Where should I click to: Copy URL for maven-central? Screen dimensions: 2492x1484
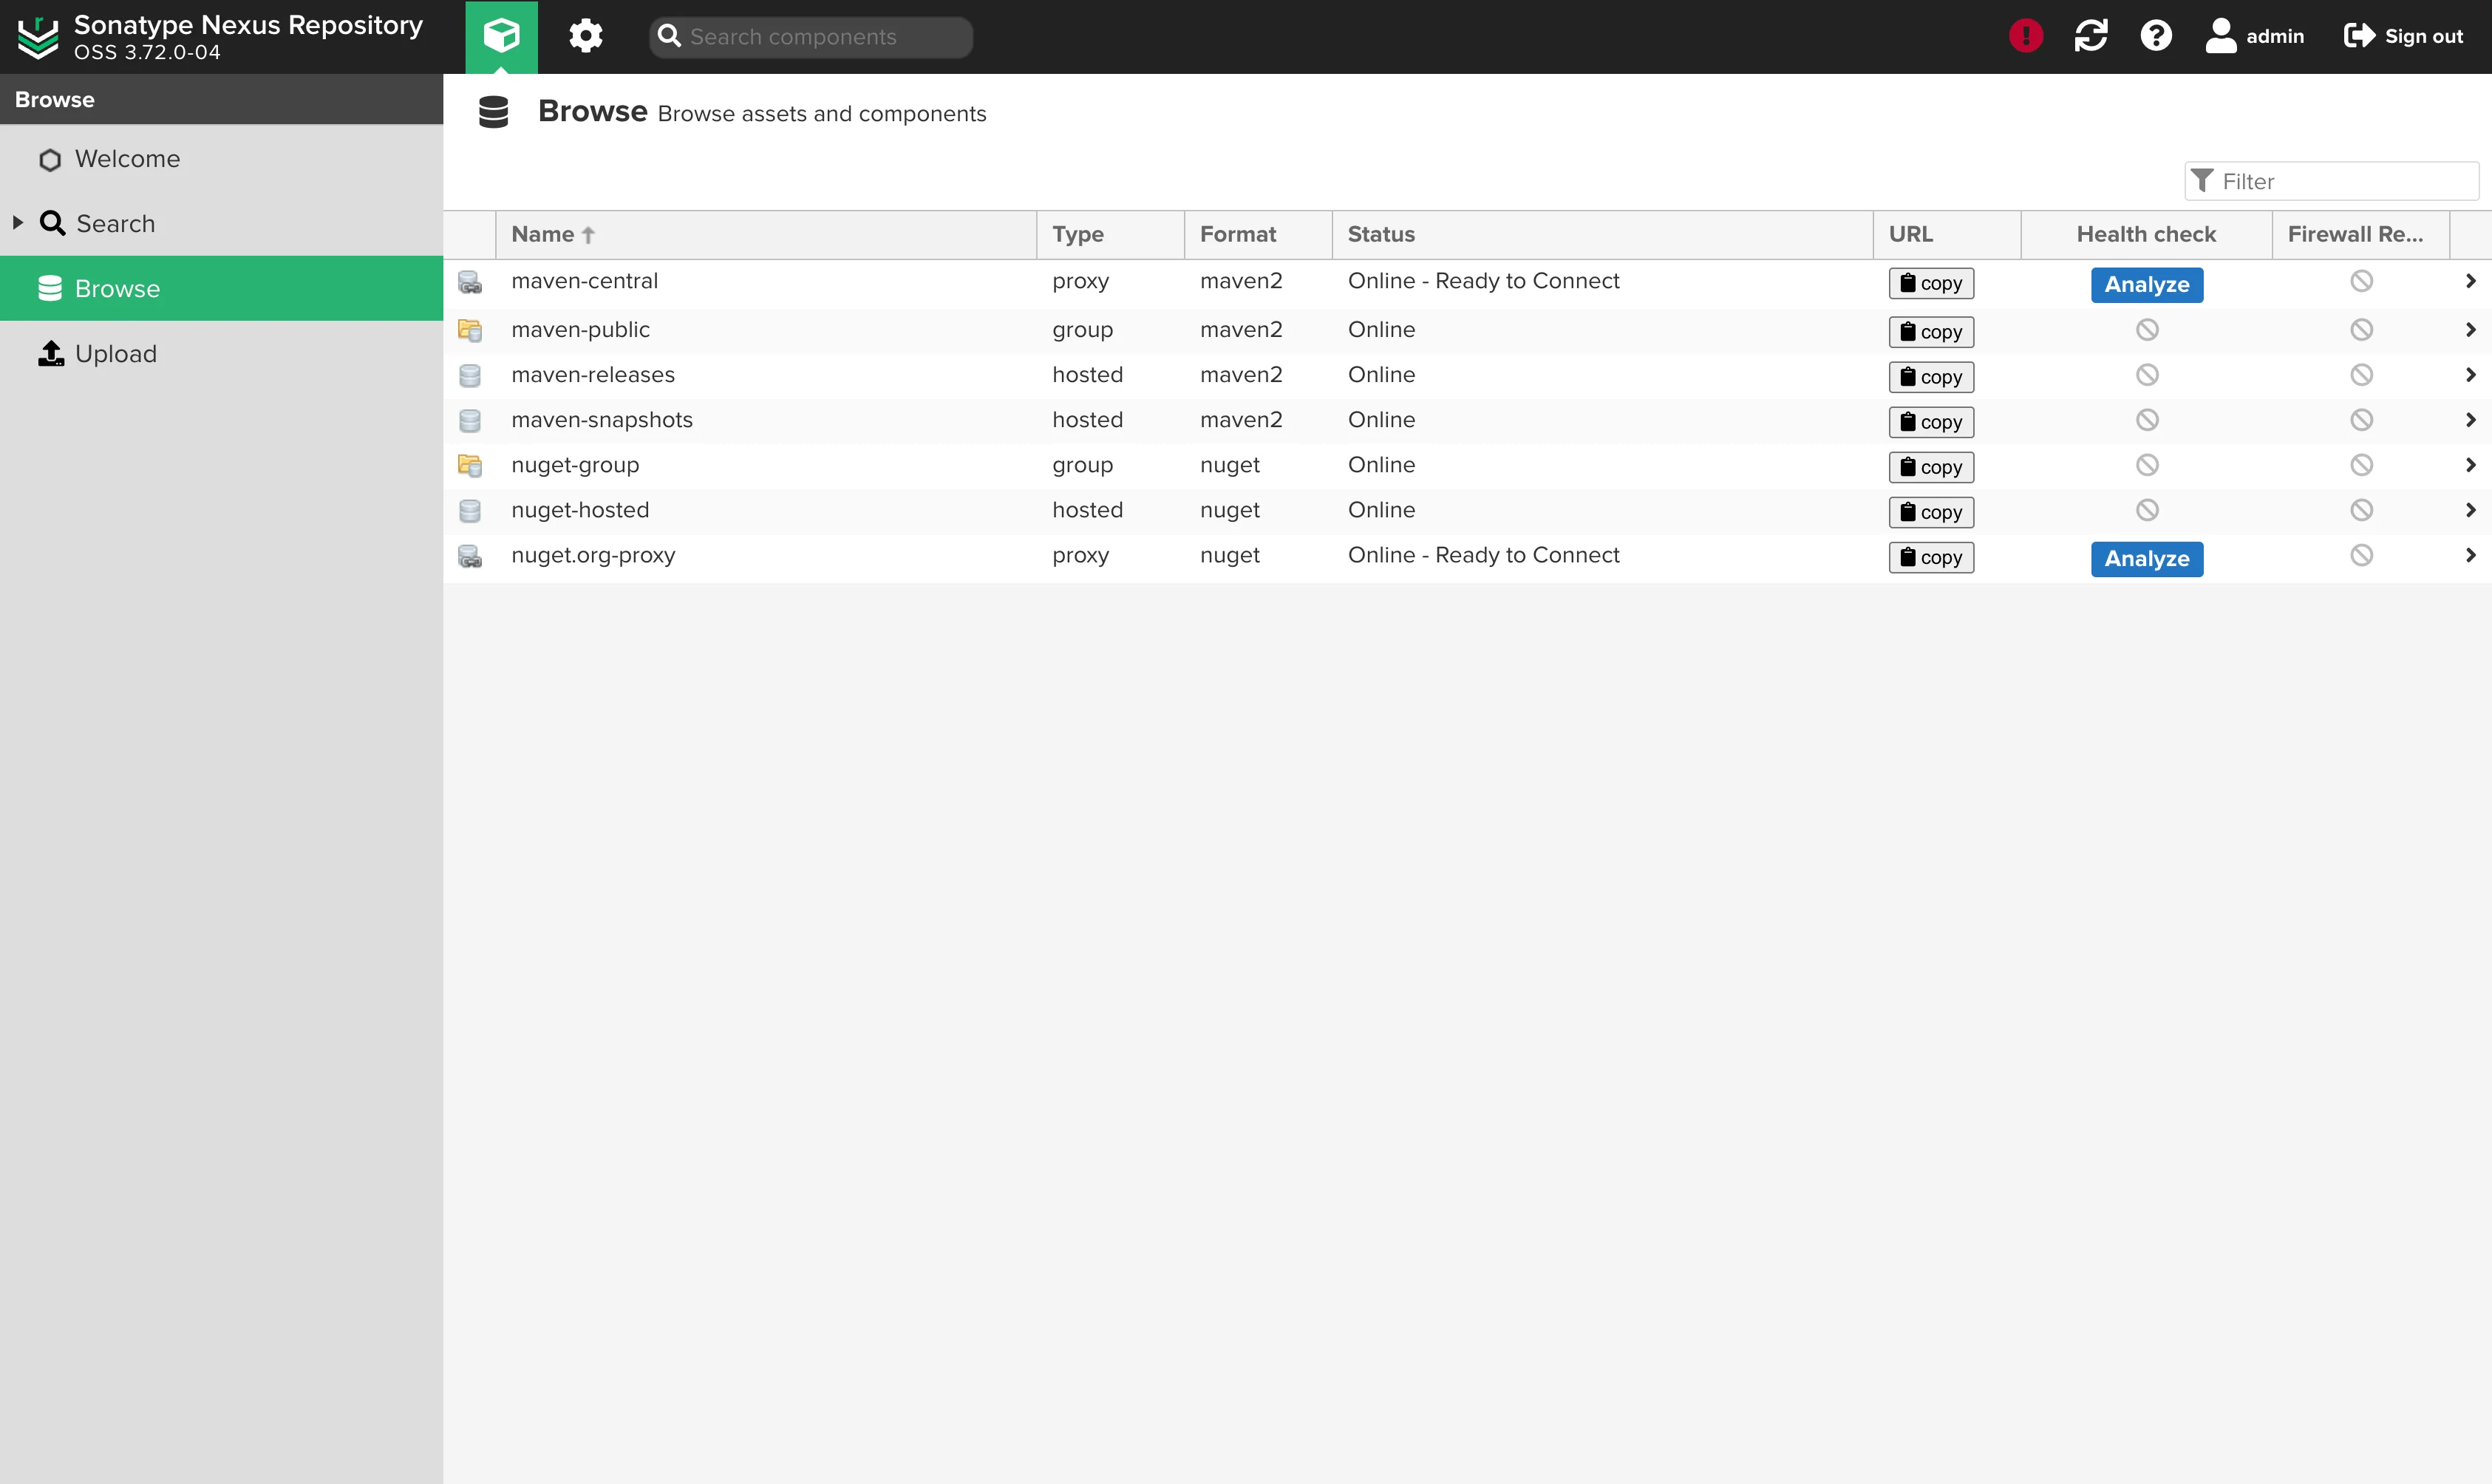tap(1931, 283)
